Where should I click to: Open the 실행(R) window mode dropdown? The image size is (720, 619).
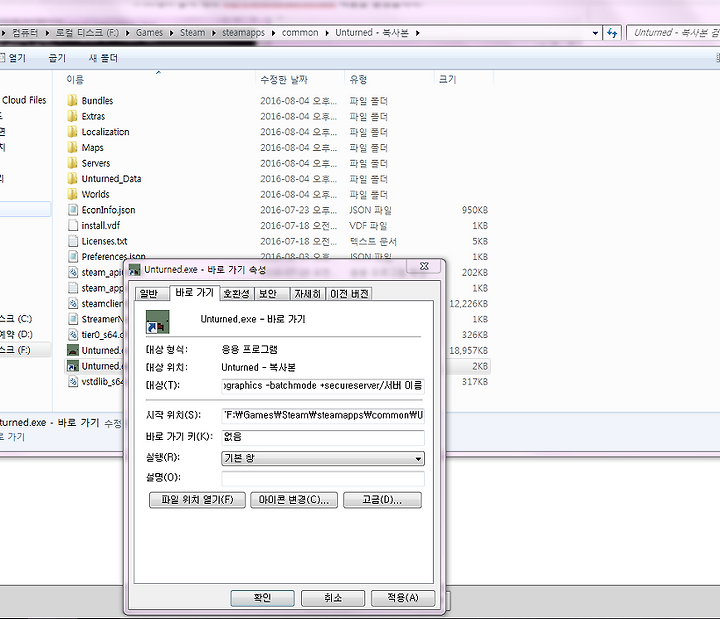coord(323,458)
